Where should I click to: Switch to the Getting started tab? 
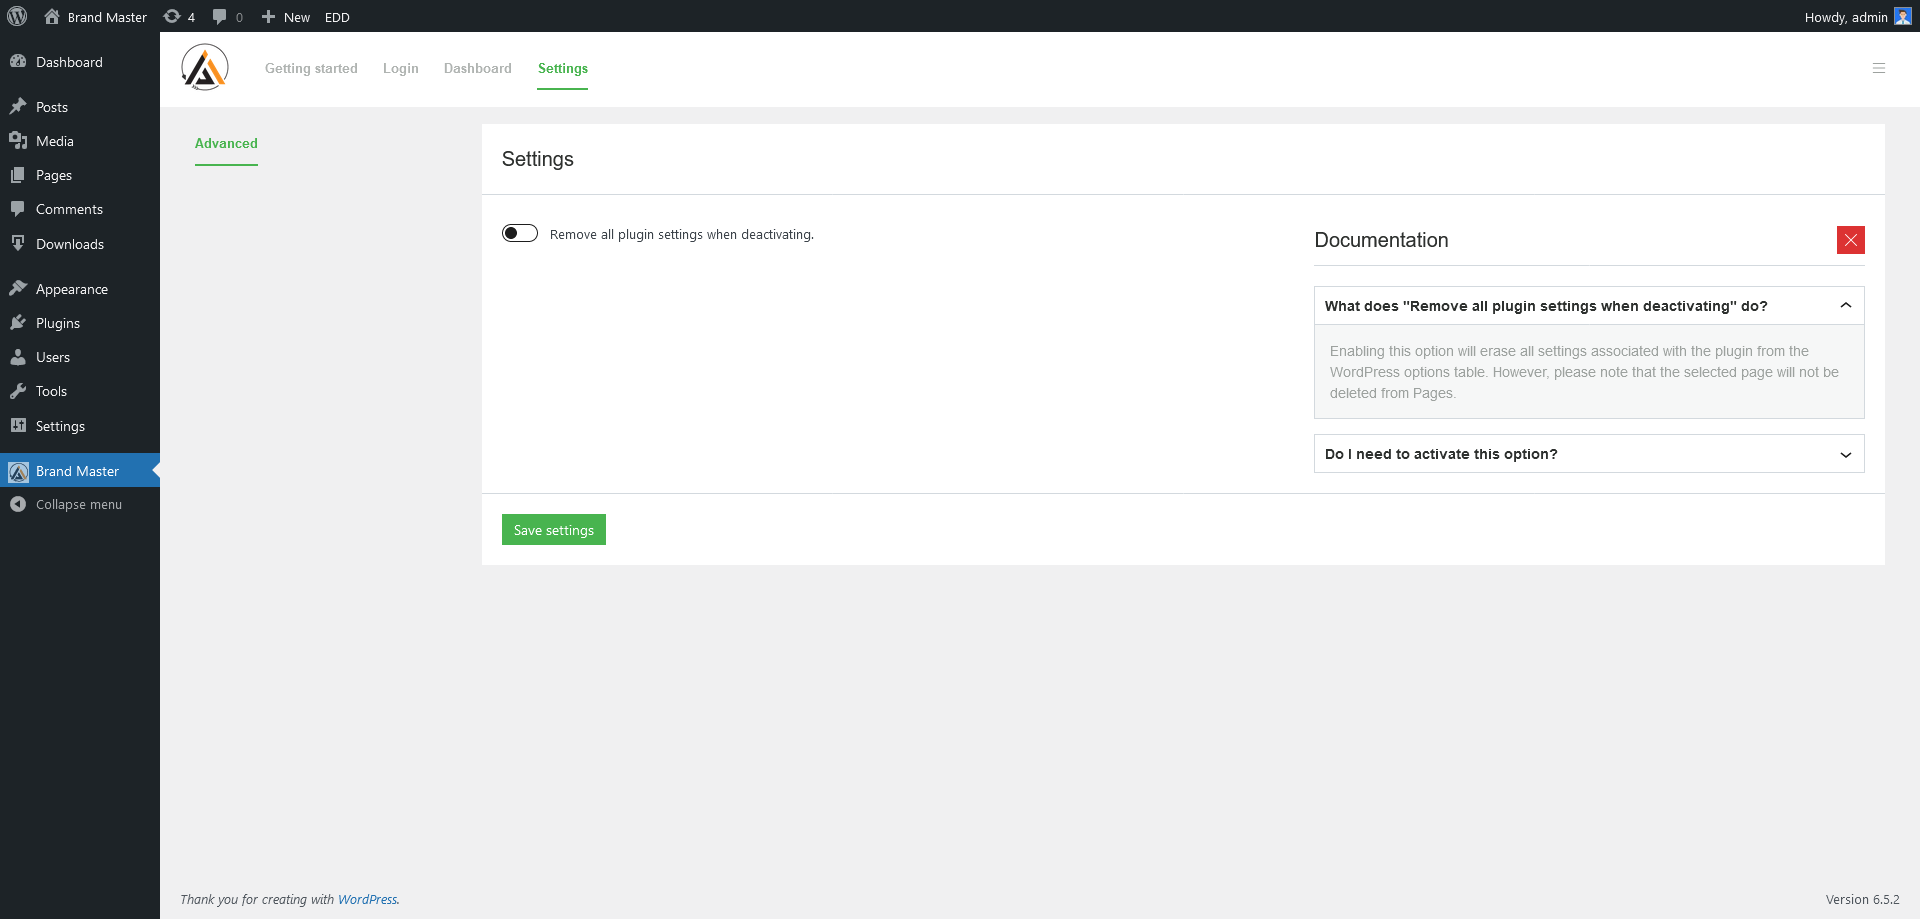311,68
